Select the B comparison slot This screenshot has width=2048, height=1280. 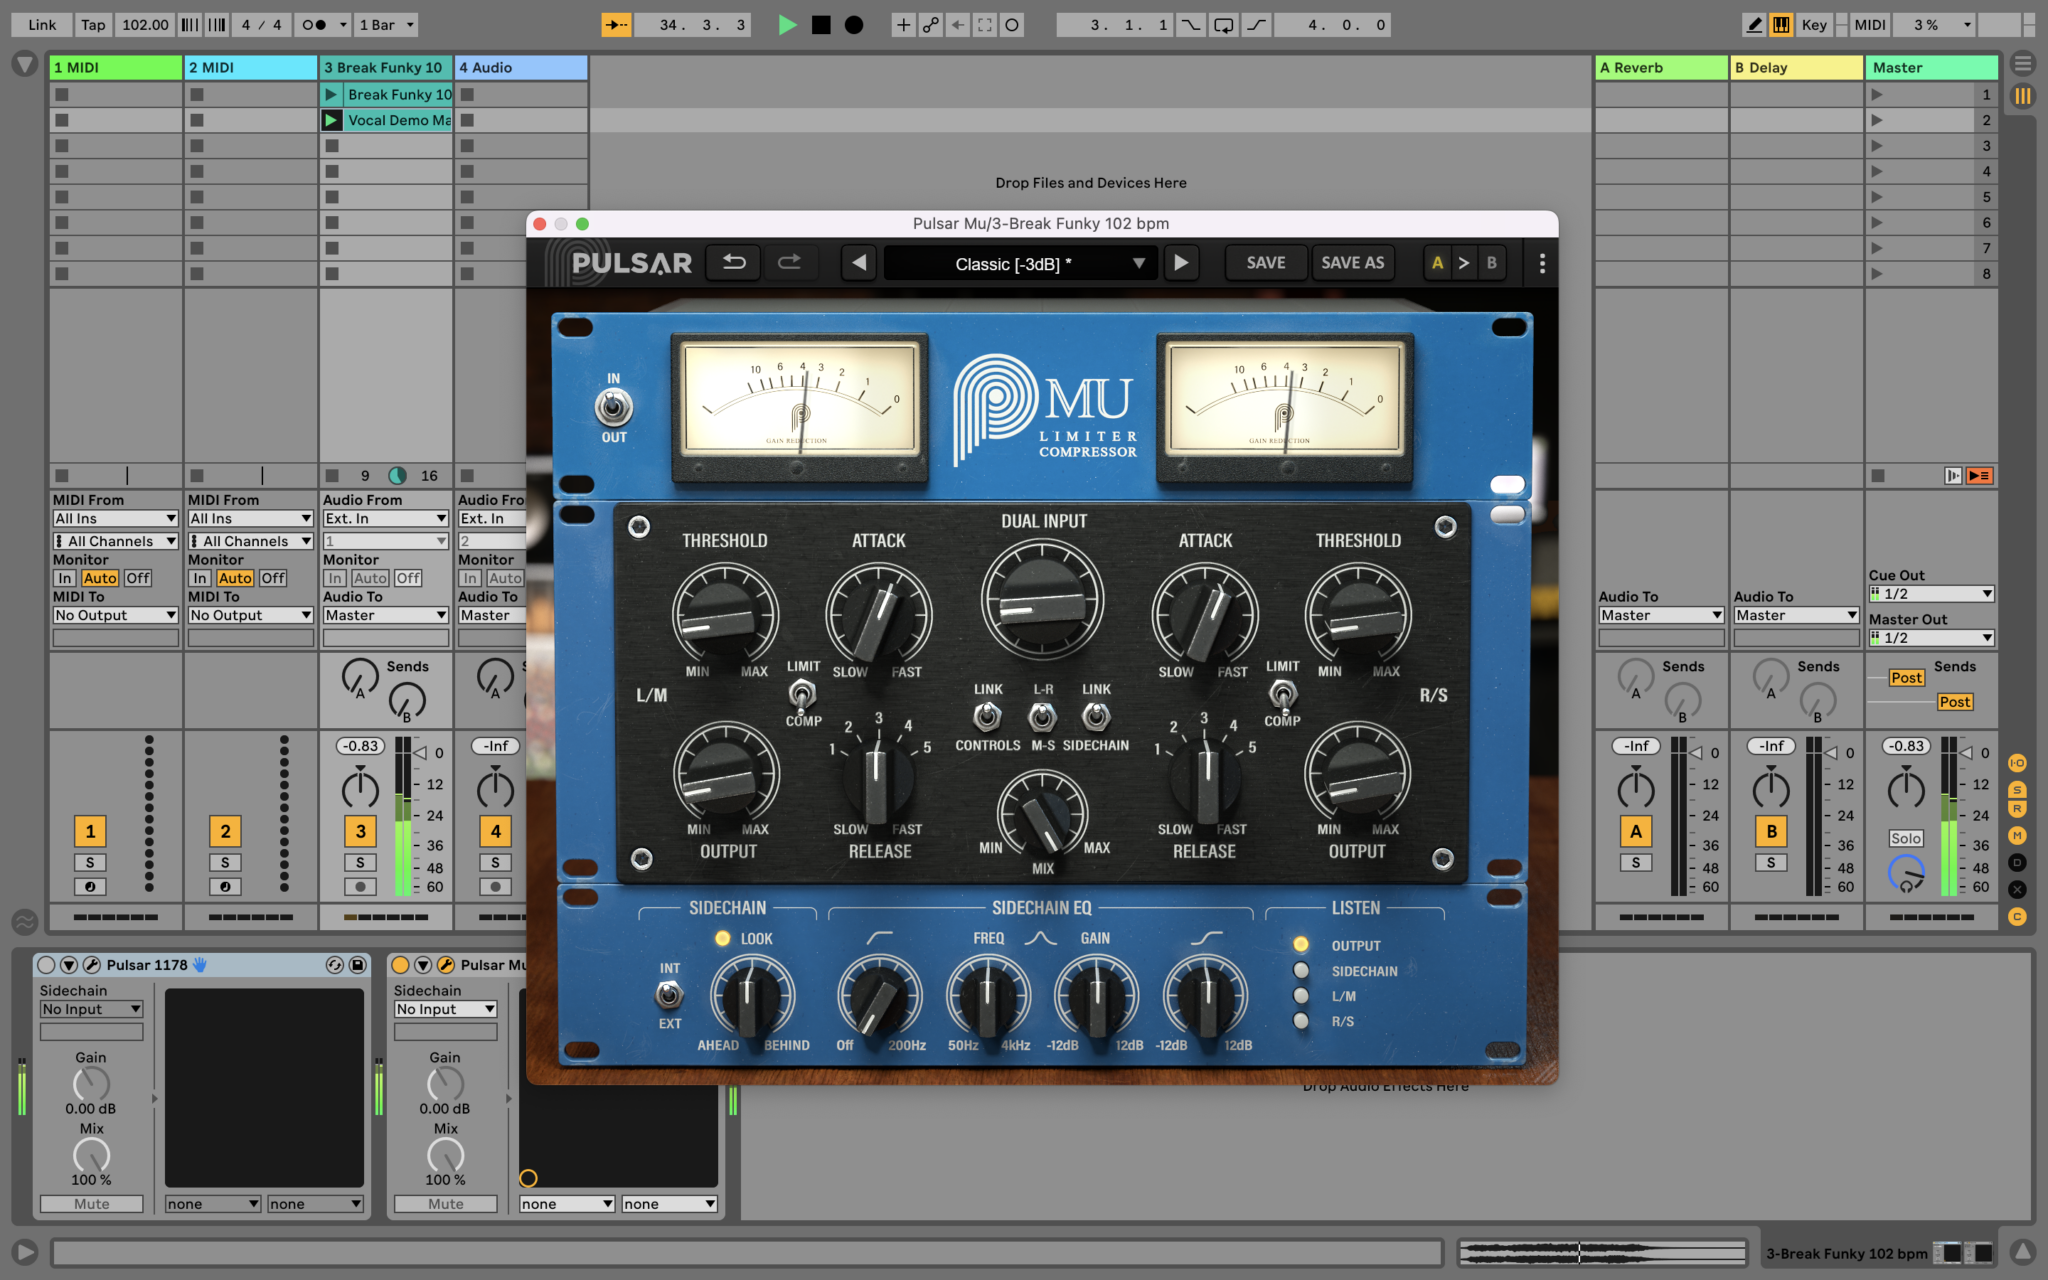click(x=1491, y=263)
